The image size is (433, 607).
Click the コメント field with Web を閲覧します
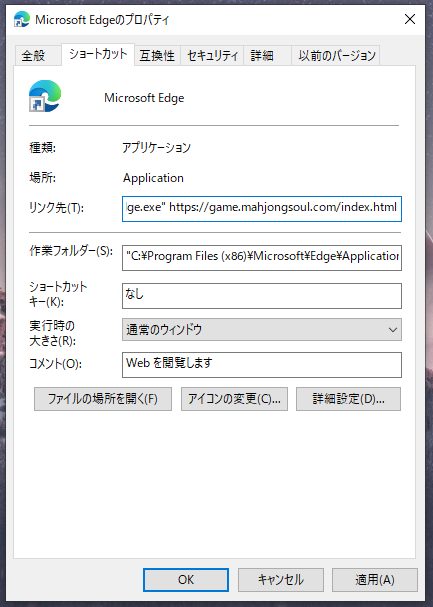[x=262, y=365]
